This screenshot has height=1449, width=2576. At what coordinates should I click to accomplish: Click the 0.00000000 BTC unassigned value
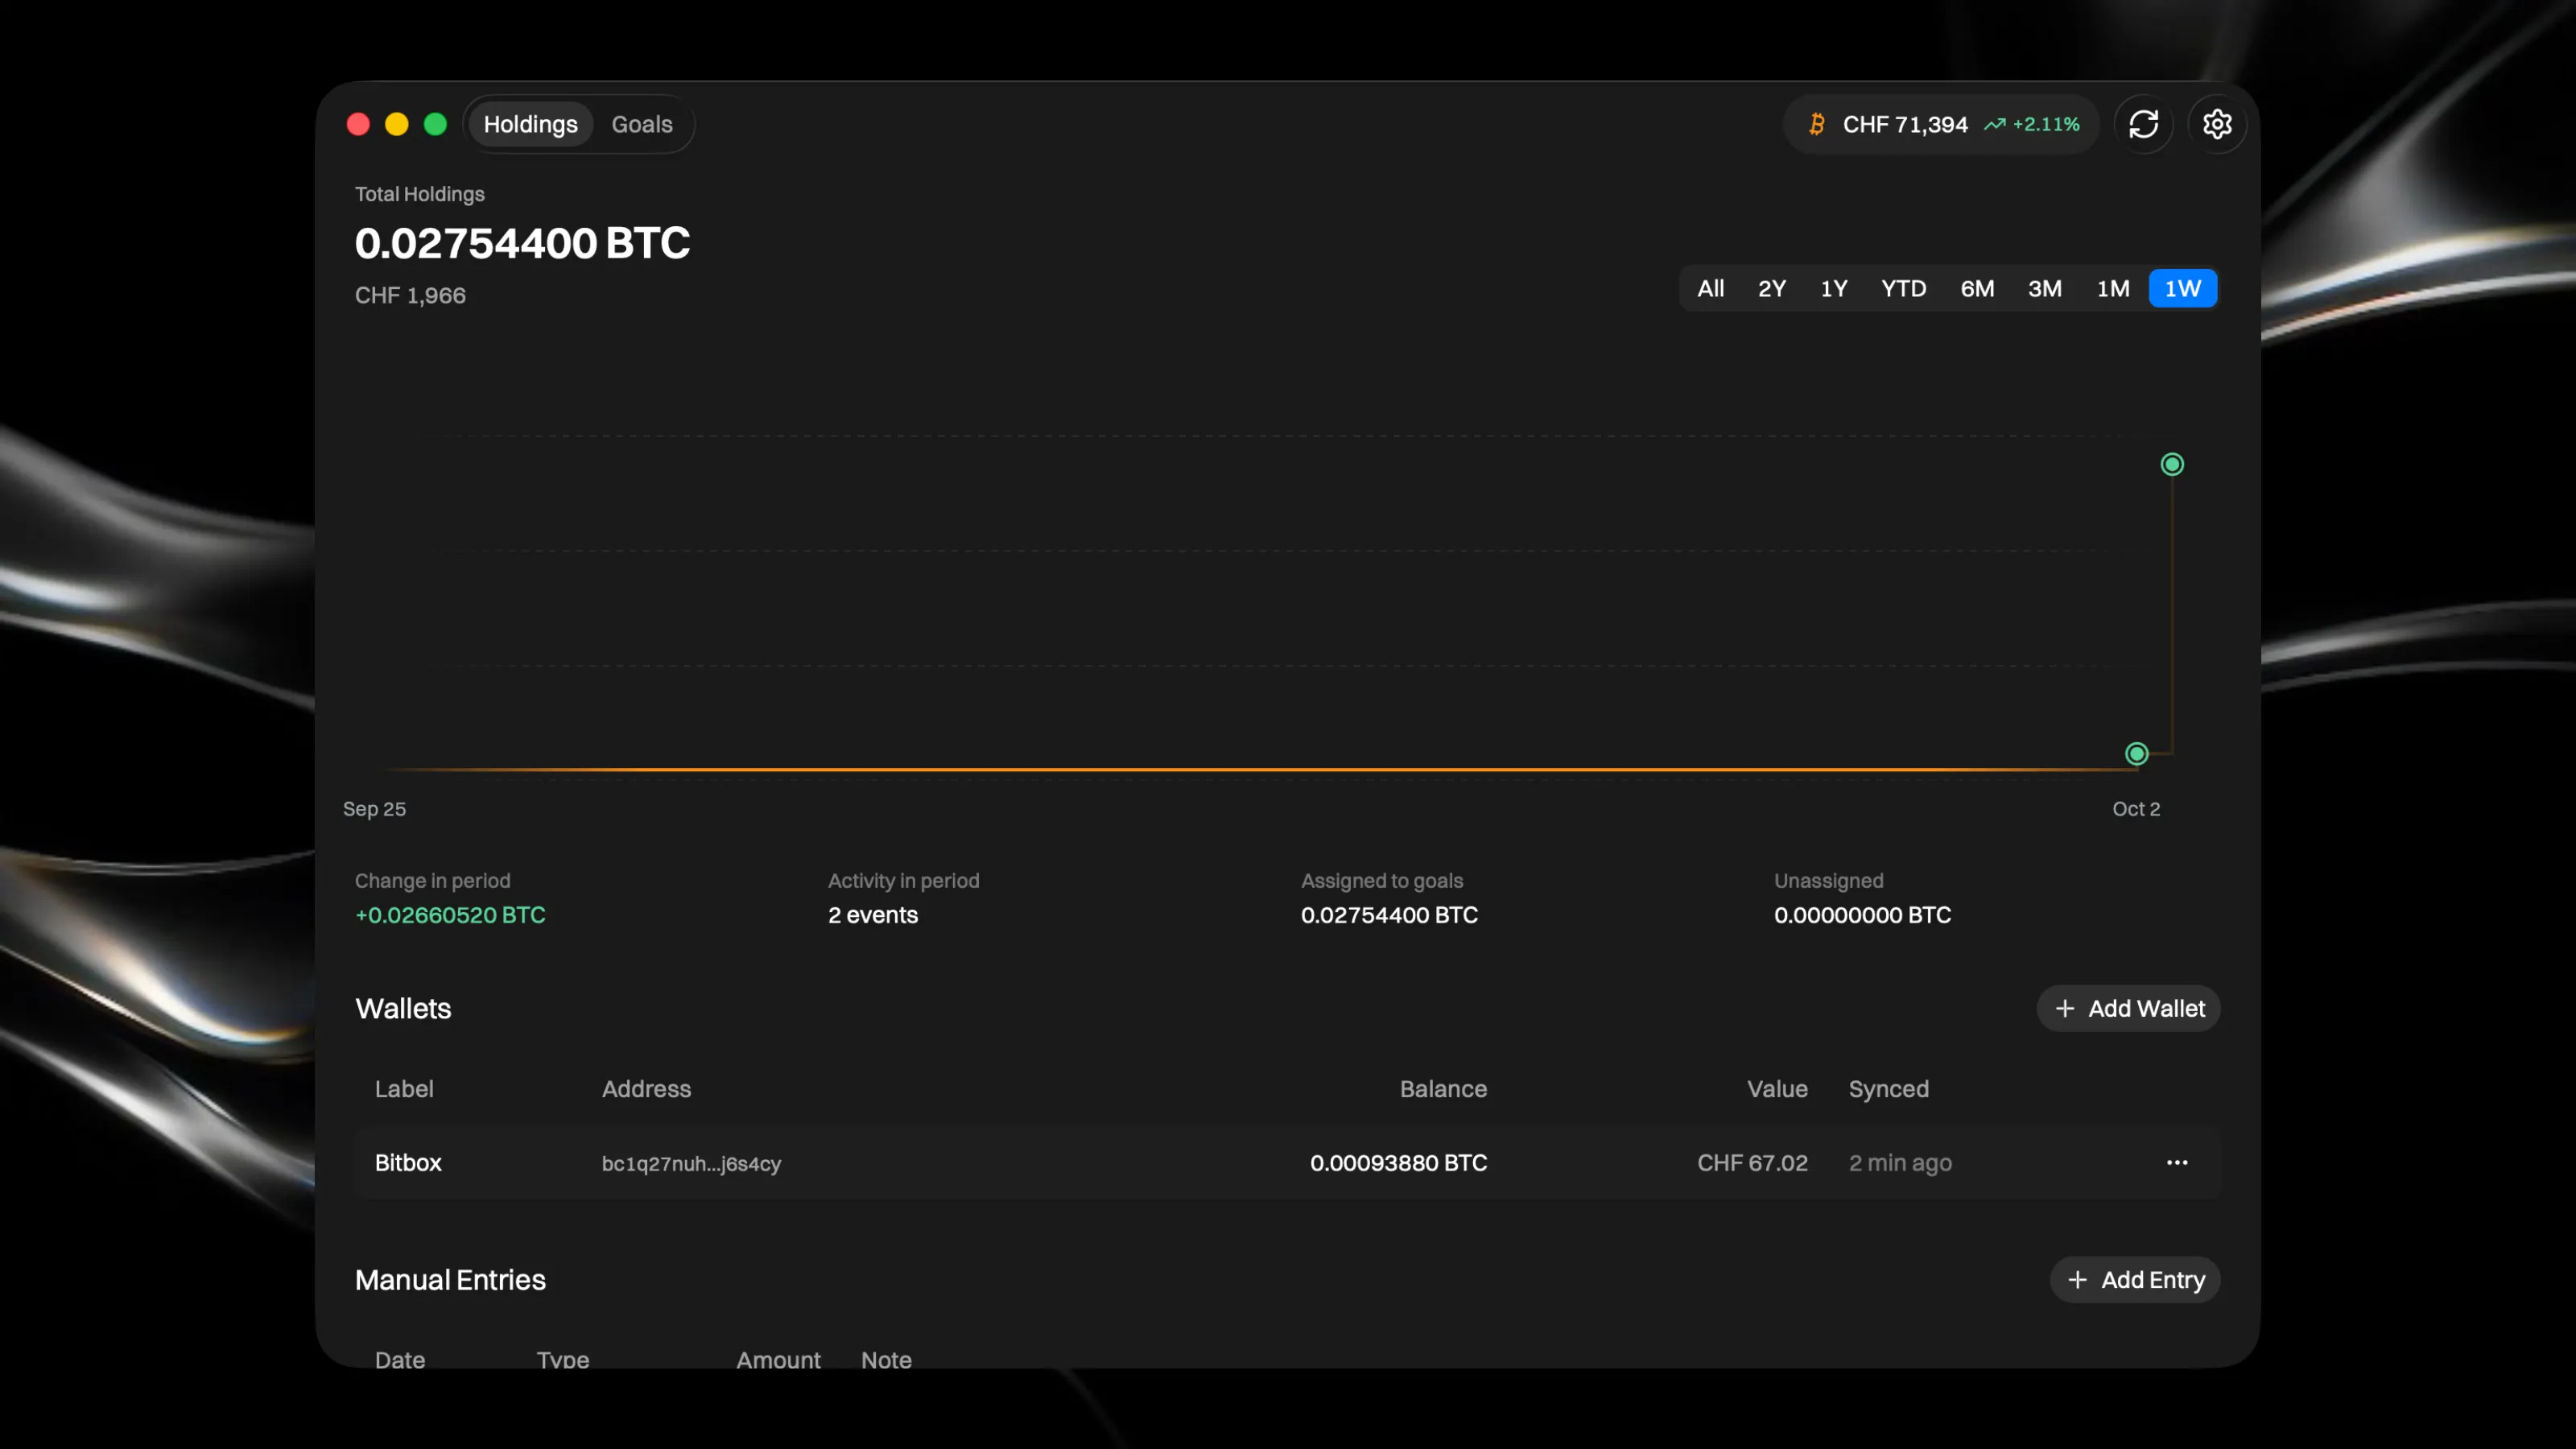click(x=1862, y=915)
